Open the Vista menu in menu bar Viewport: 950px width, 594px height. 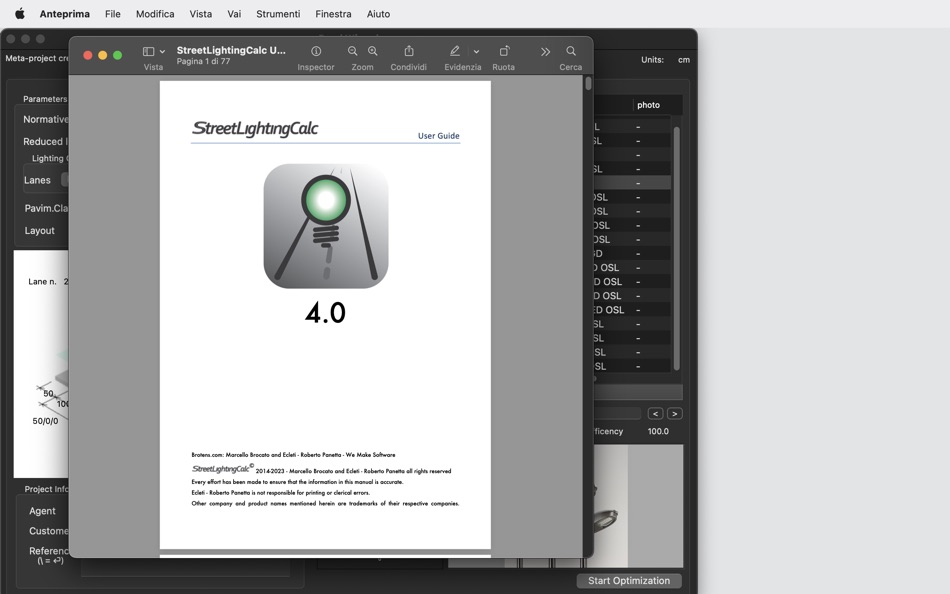(201, 13)
